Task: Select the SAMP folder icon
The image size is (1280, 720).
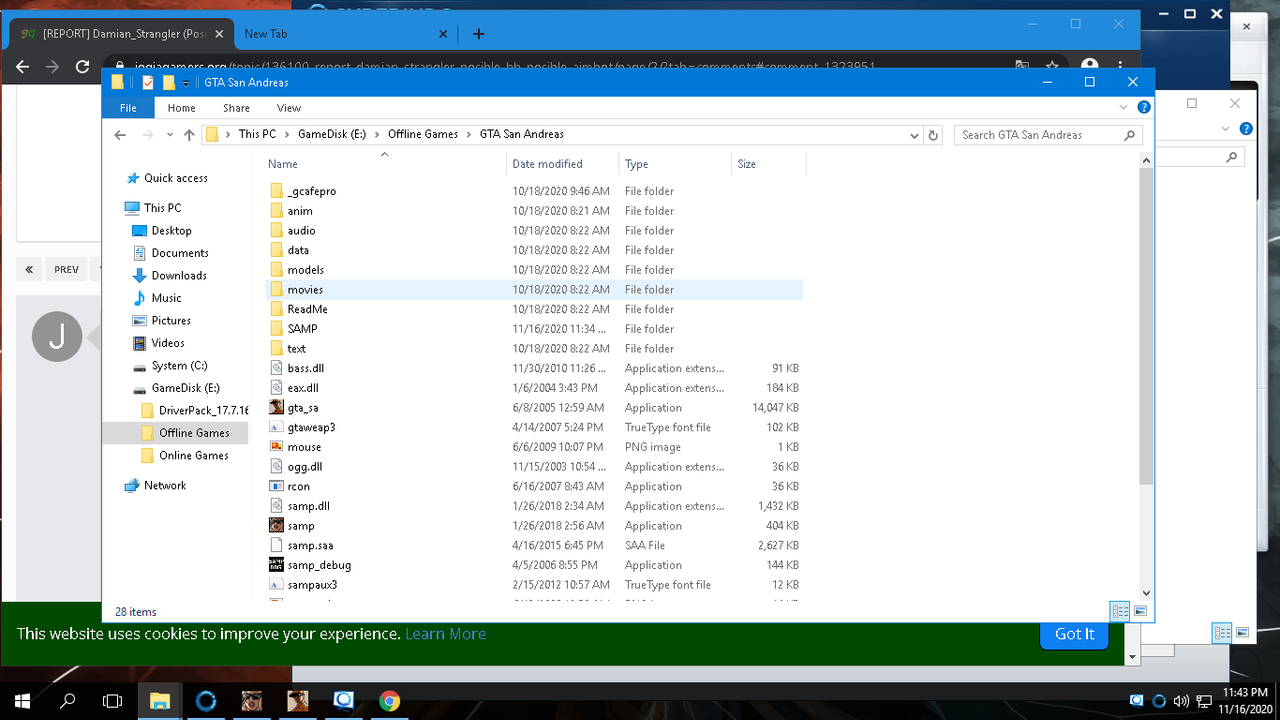Action: coord(277,329)
